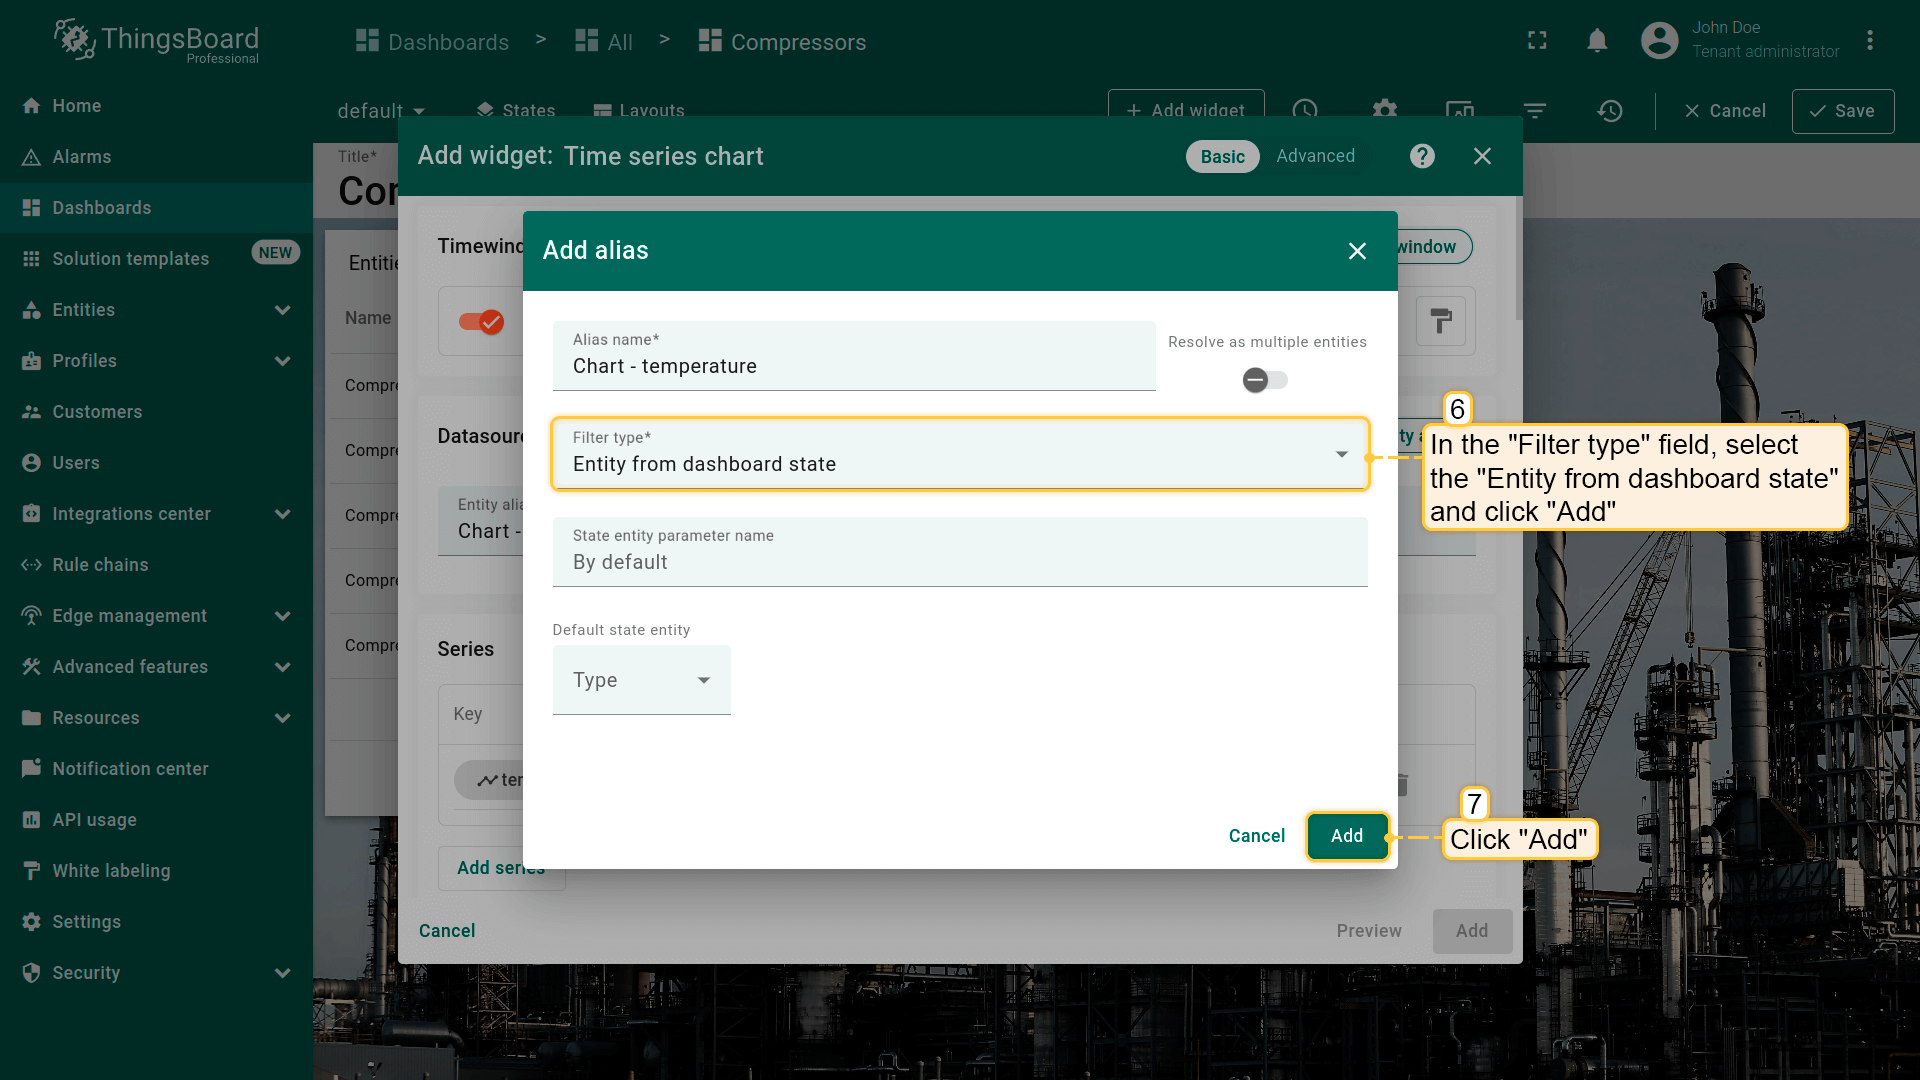Open Rule chains menu item
The width and height of the screenshot is (1920, 1080).
[x=100, y=565]
